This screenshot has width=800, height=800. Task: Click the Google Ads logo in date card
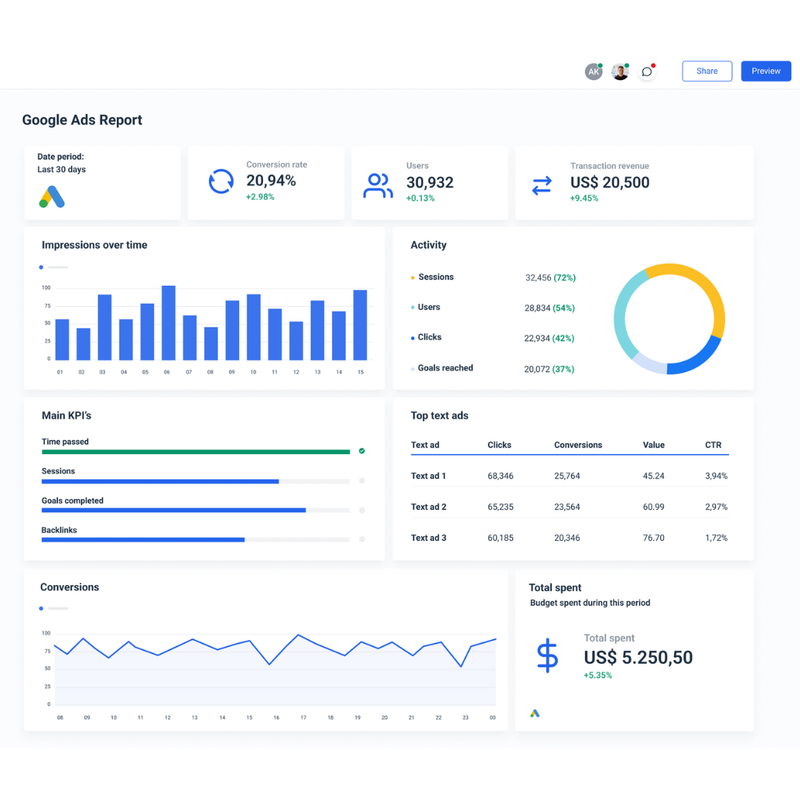(52, 196)
